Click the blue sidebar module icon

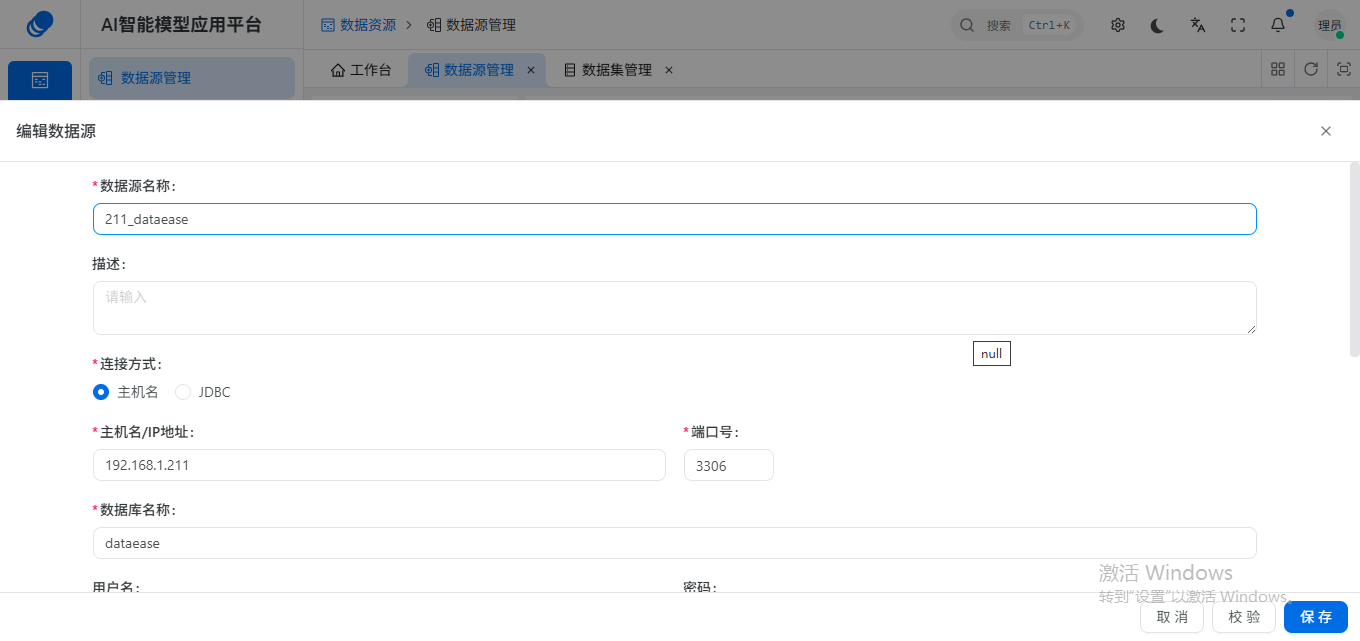click(x=40, y=80)
